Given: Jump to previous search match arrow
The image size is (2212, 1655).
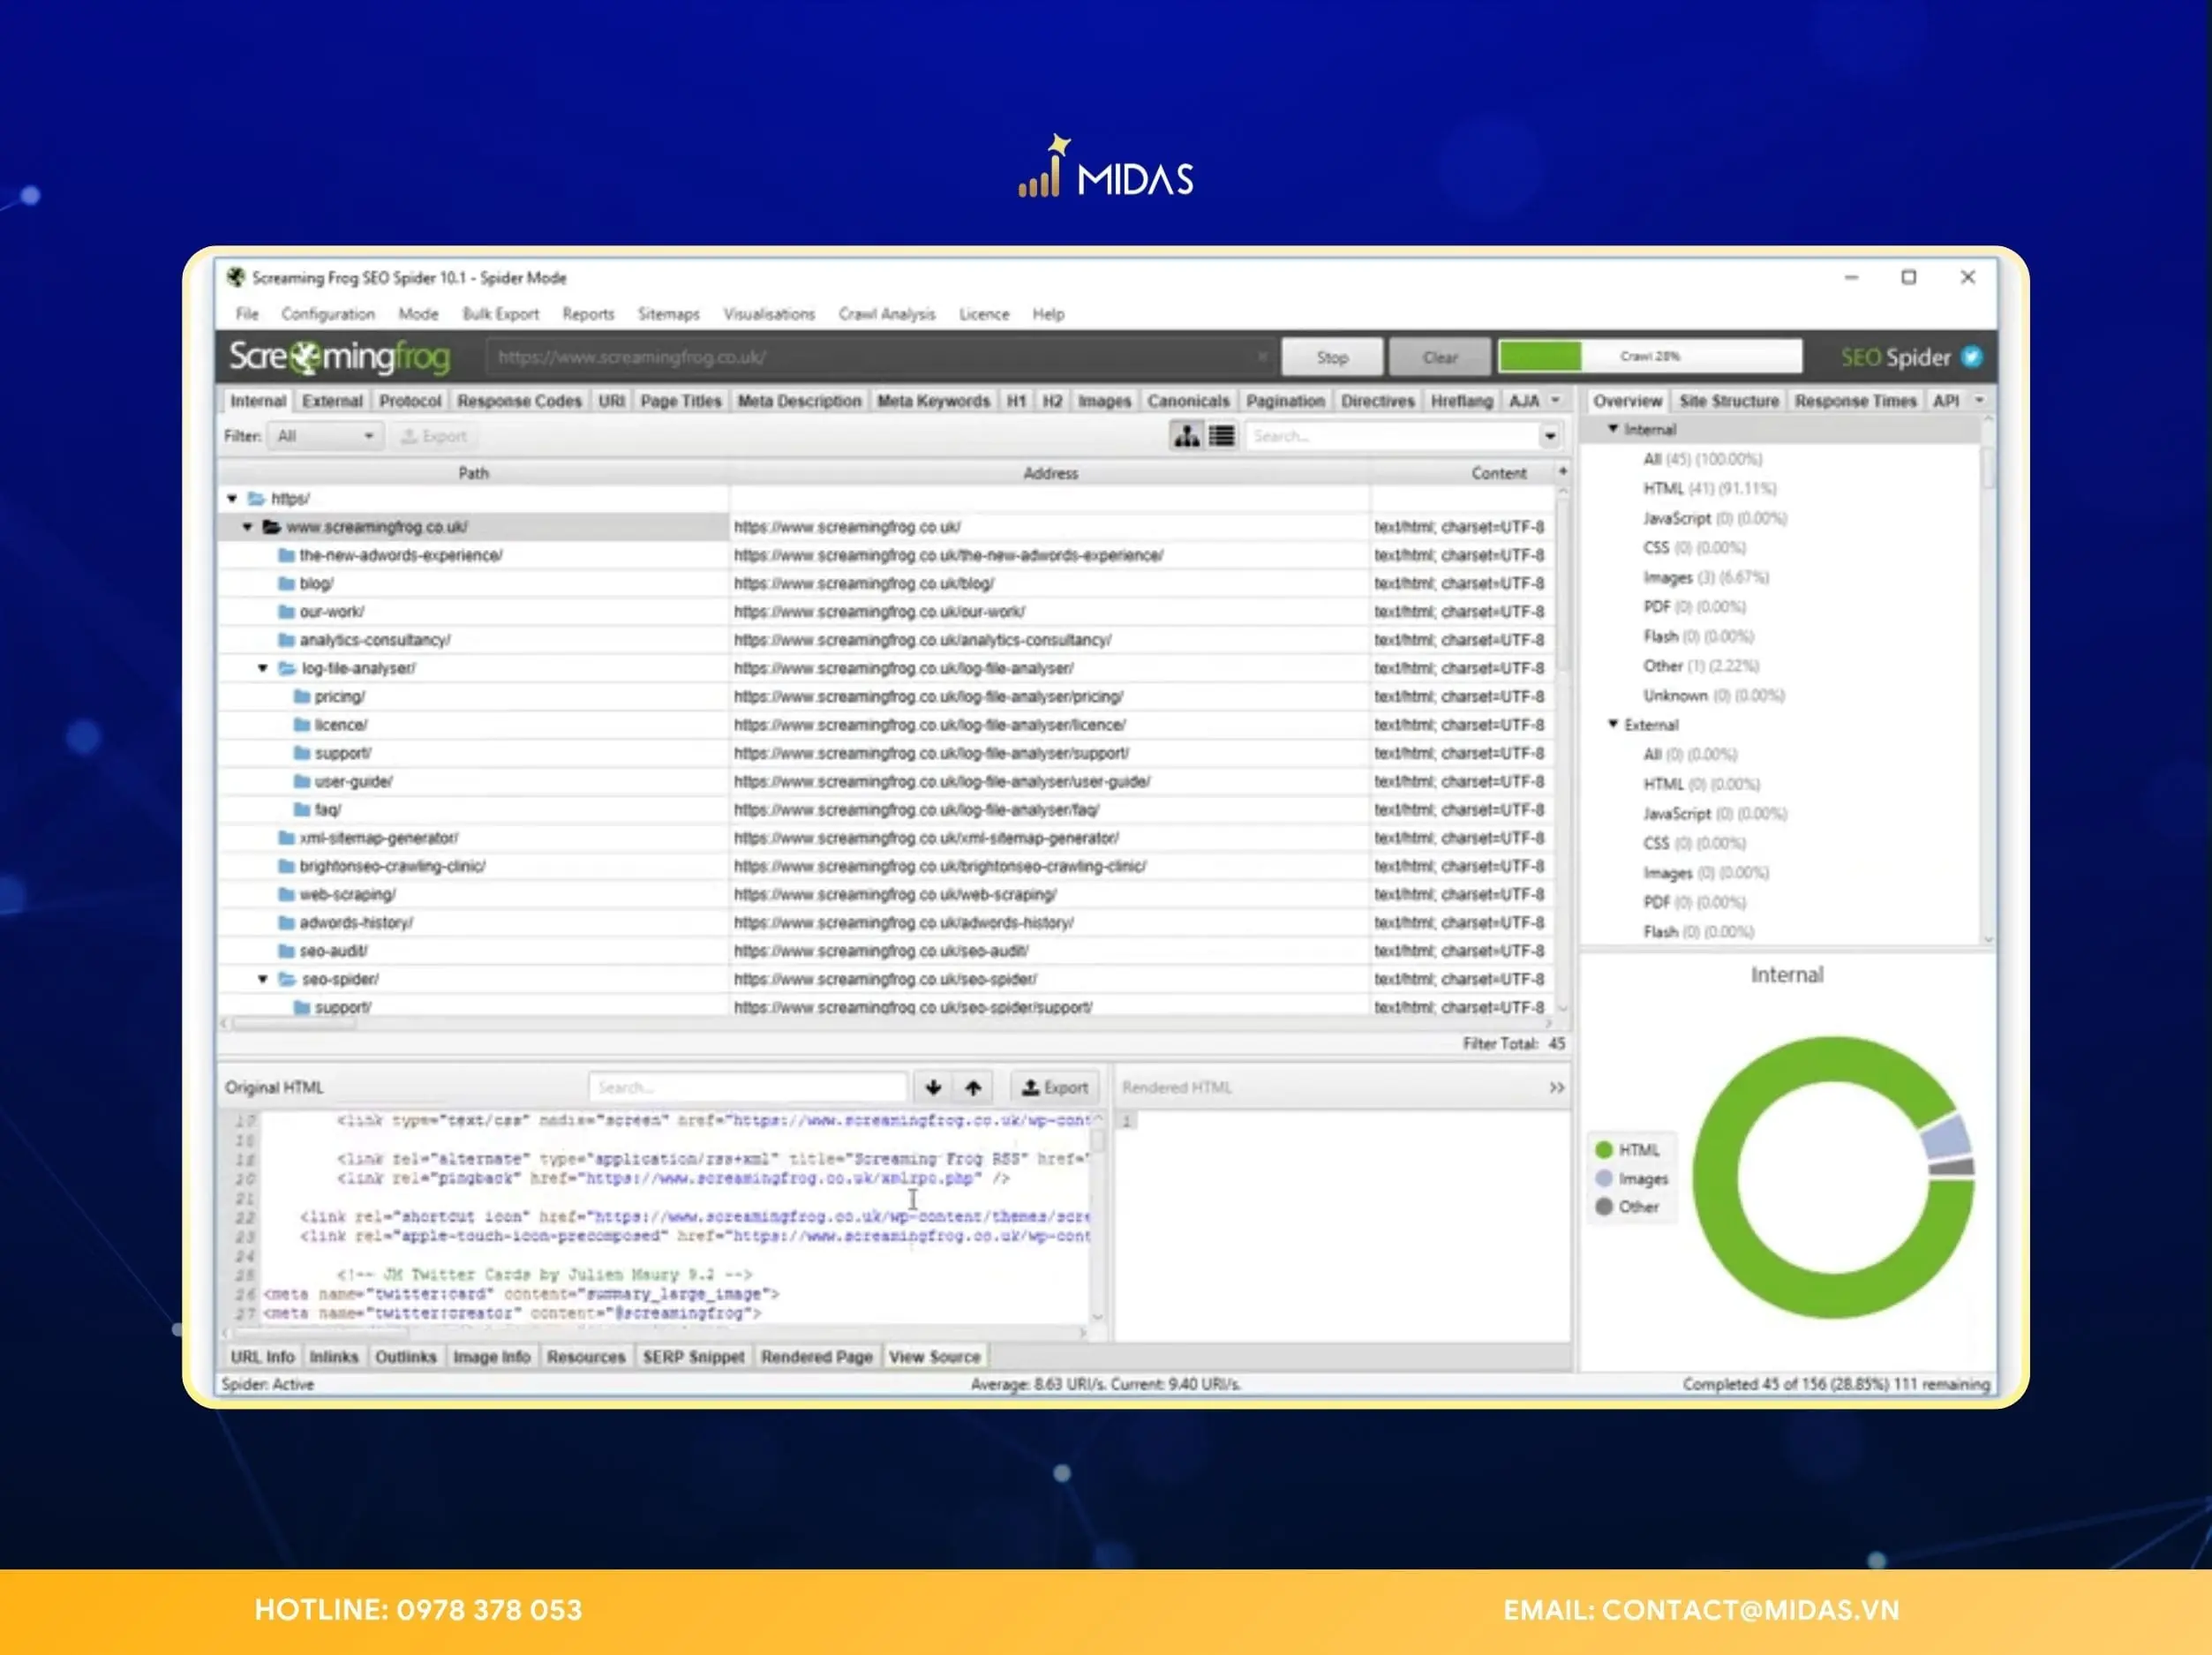Looking at the screenshot, I should (x=973, y=1087).
